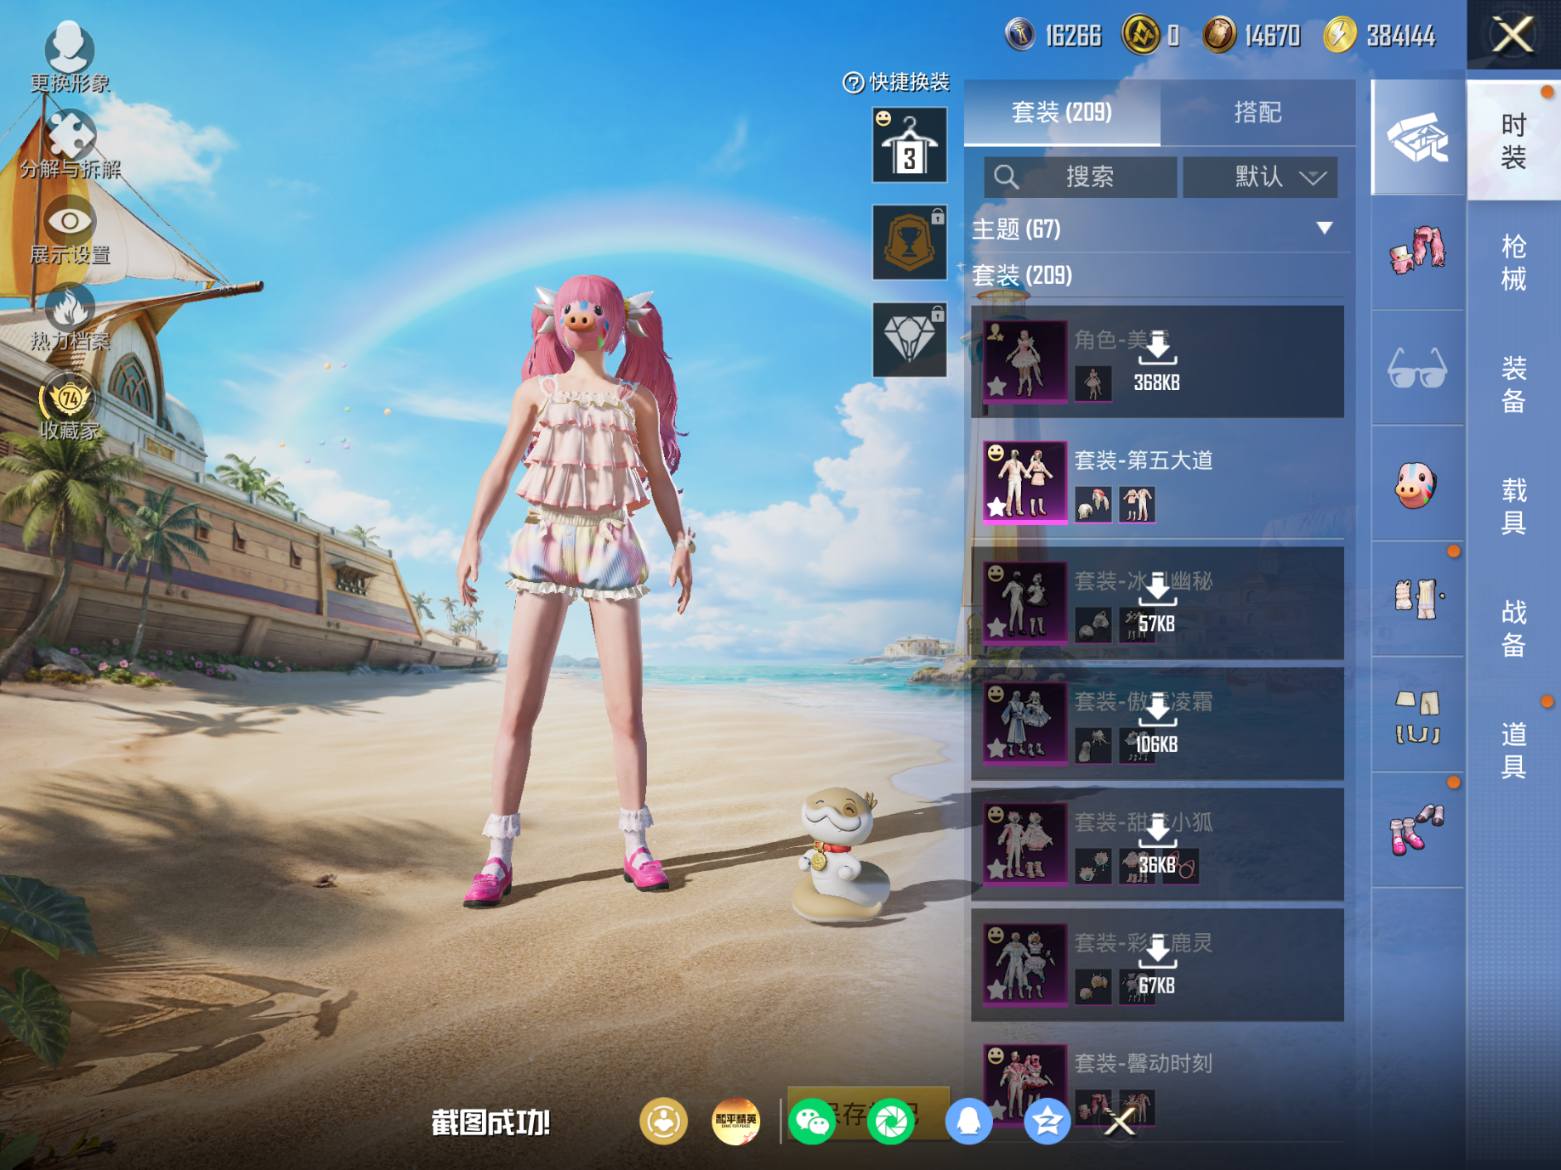1561x1170 pixels.
Task: Open the pink hair headwear category
Action: tap(1417, 252)
